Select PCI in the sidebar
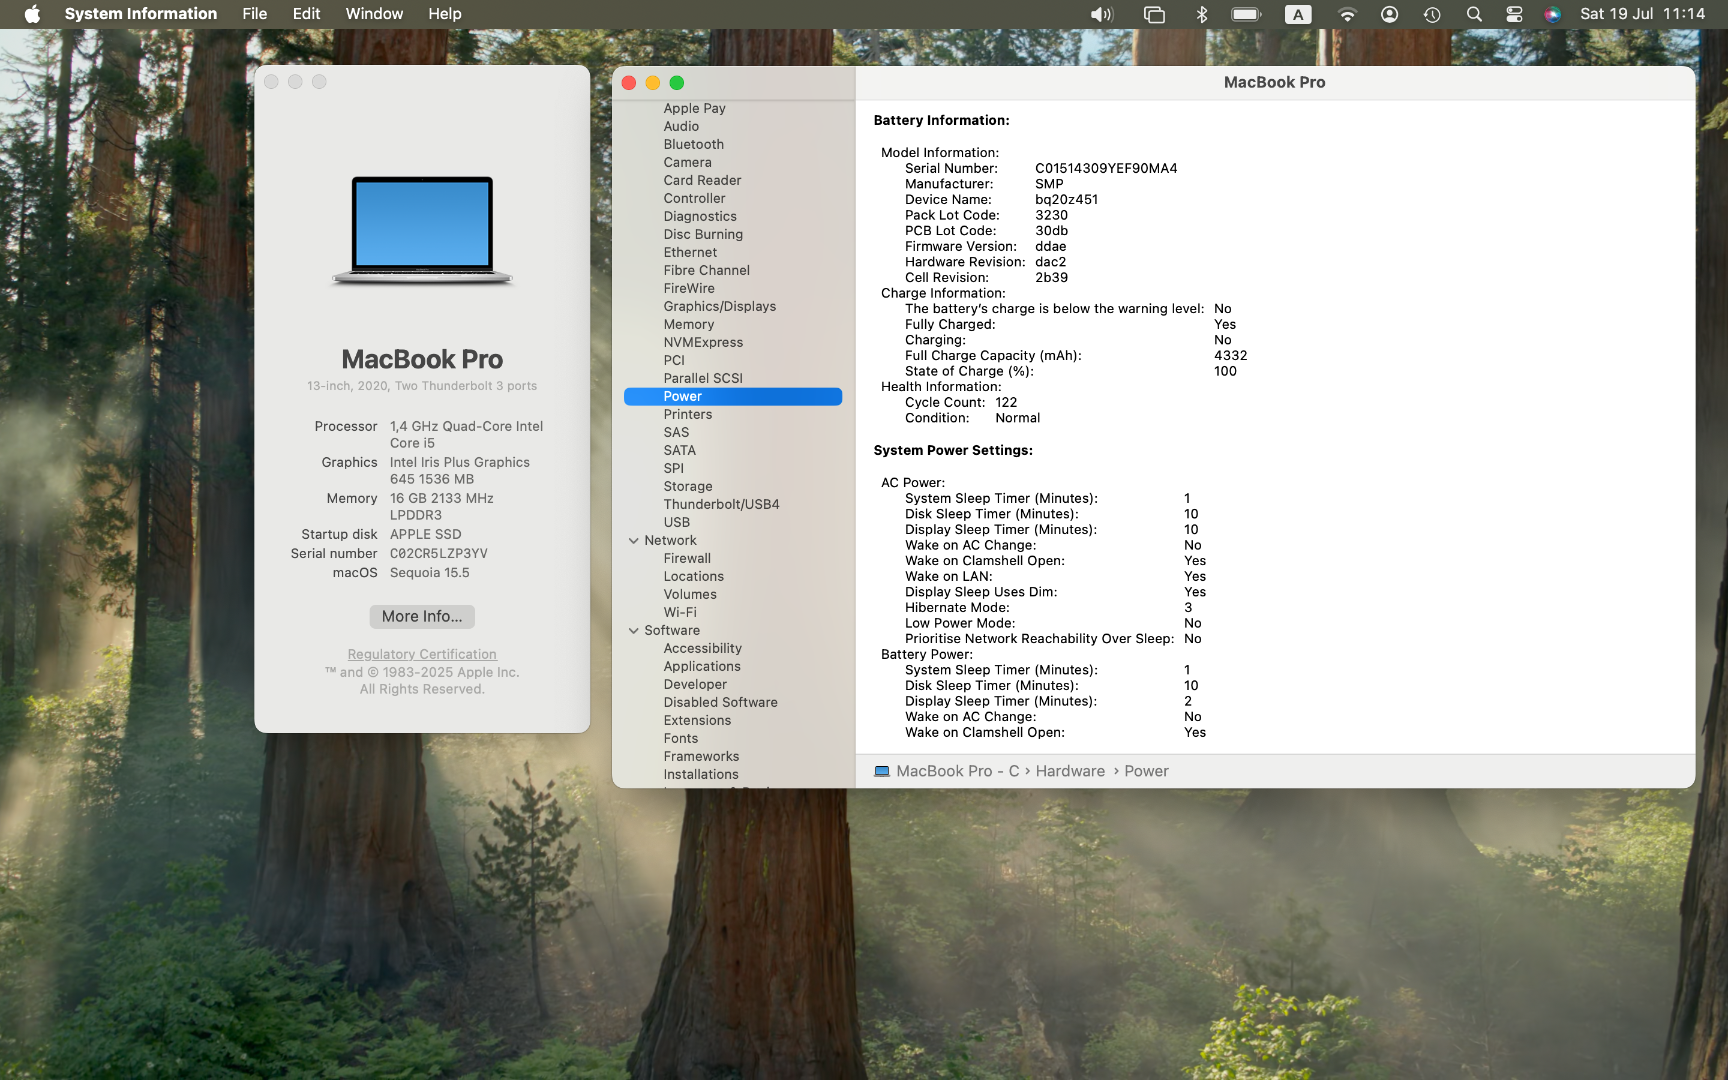The image size is (1728, 1080). coord(674,360)
